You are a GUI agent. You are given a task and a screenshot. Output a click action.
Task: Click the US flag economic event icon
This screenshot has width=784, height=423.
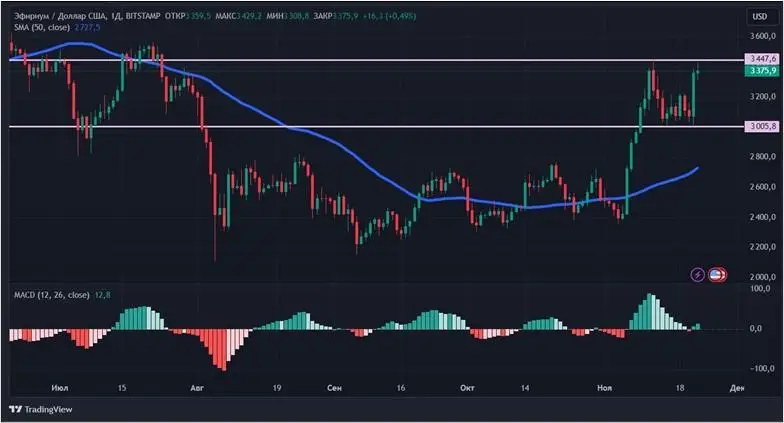pos(716,274)
